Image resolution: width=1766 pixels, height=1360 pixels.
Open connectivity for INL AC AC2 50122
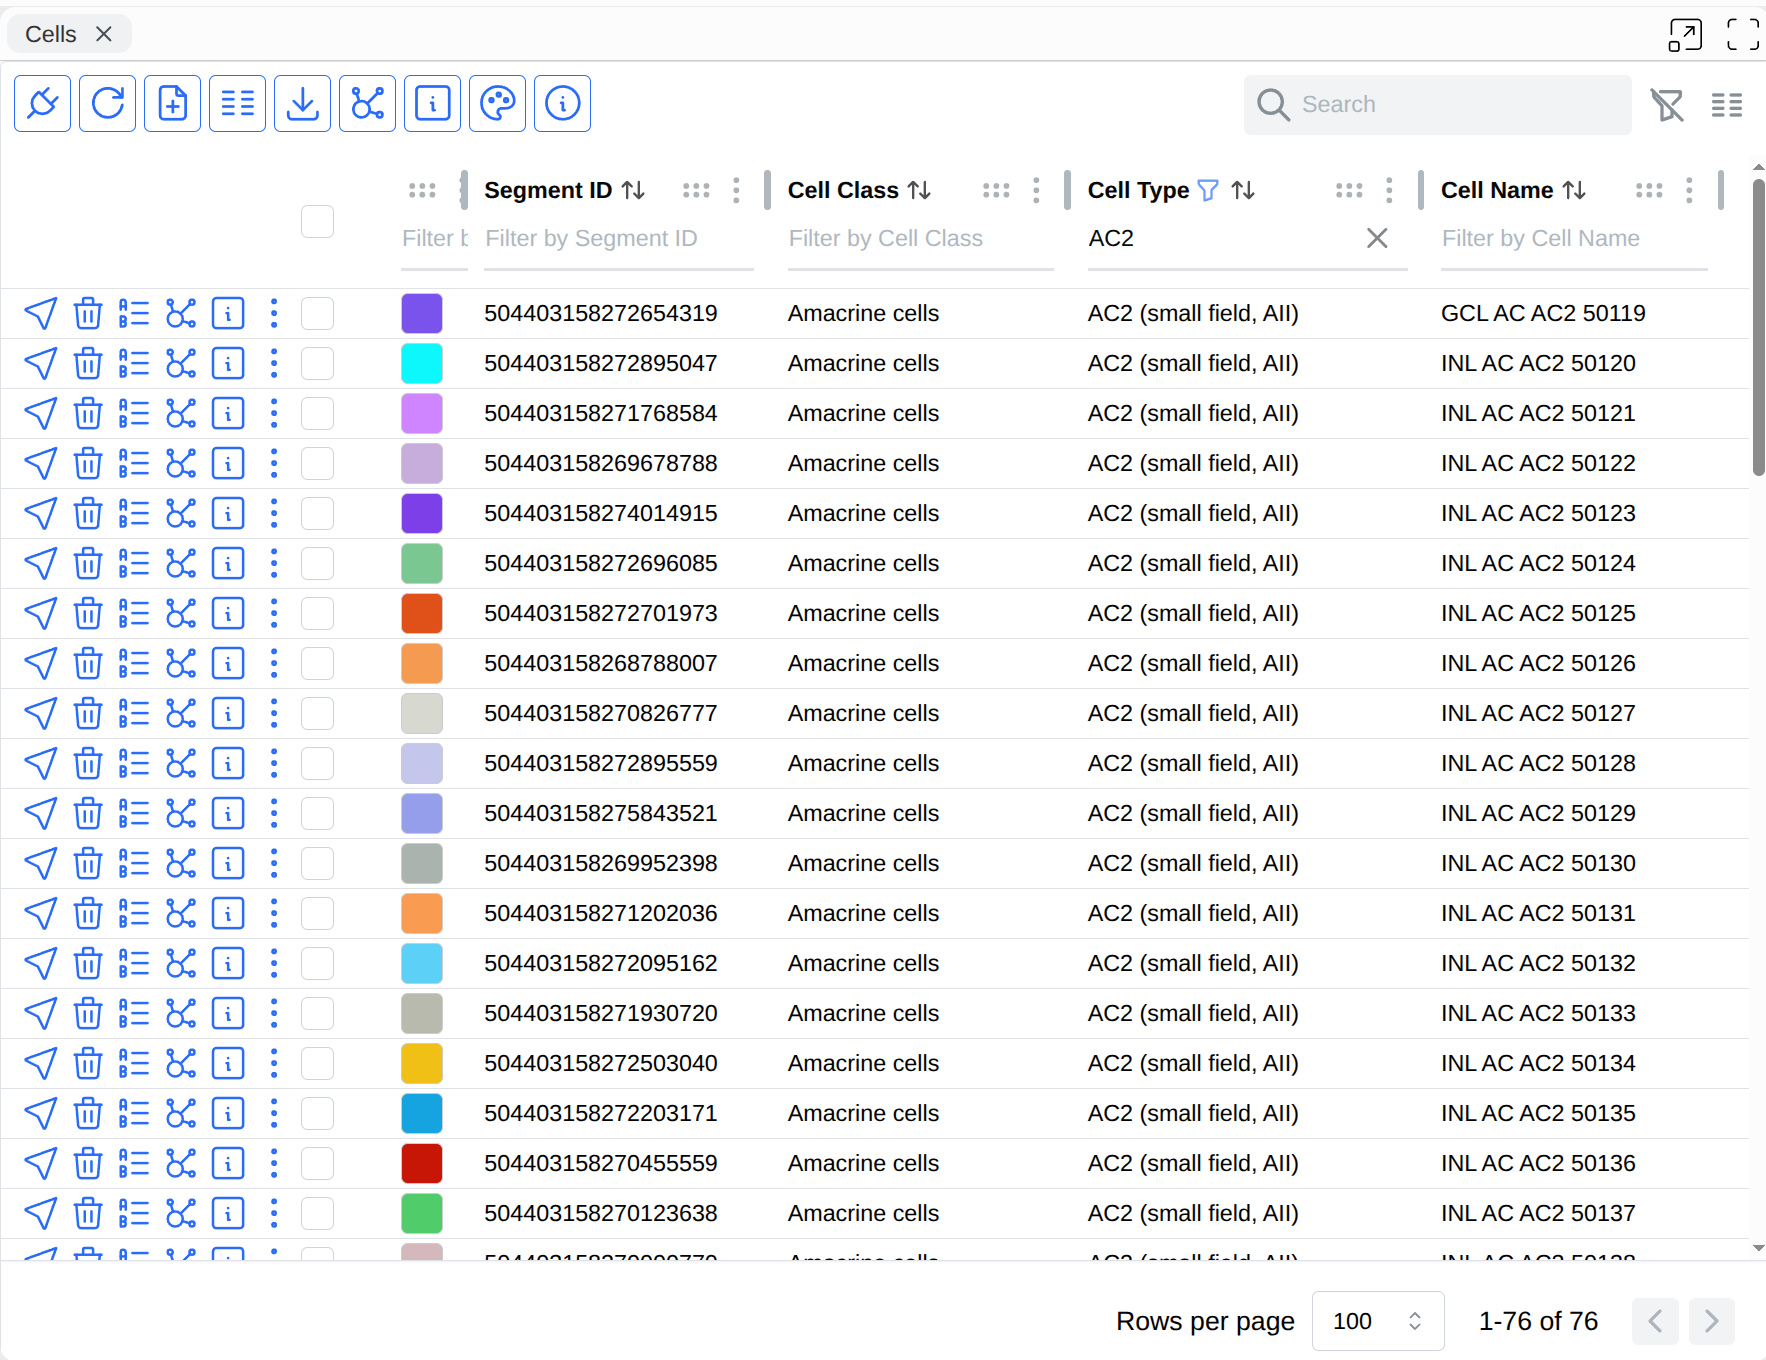pos(181,463)
